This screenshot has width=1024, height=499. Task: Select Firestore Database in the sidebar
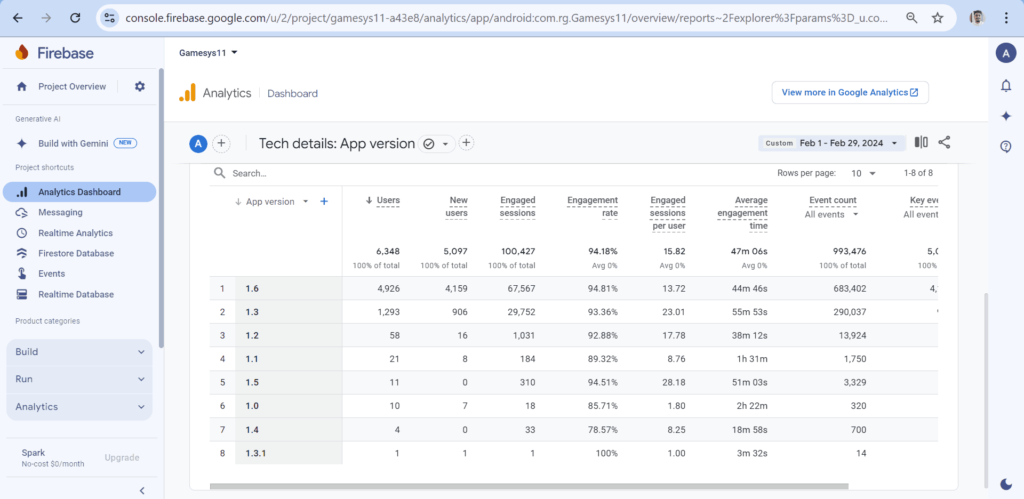(x=76, y=254)
